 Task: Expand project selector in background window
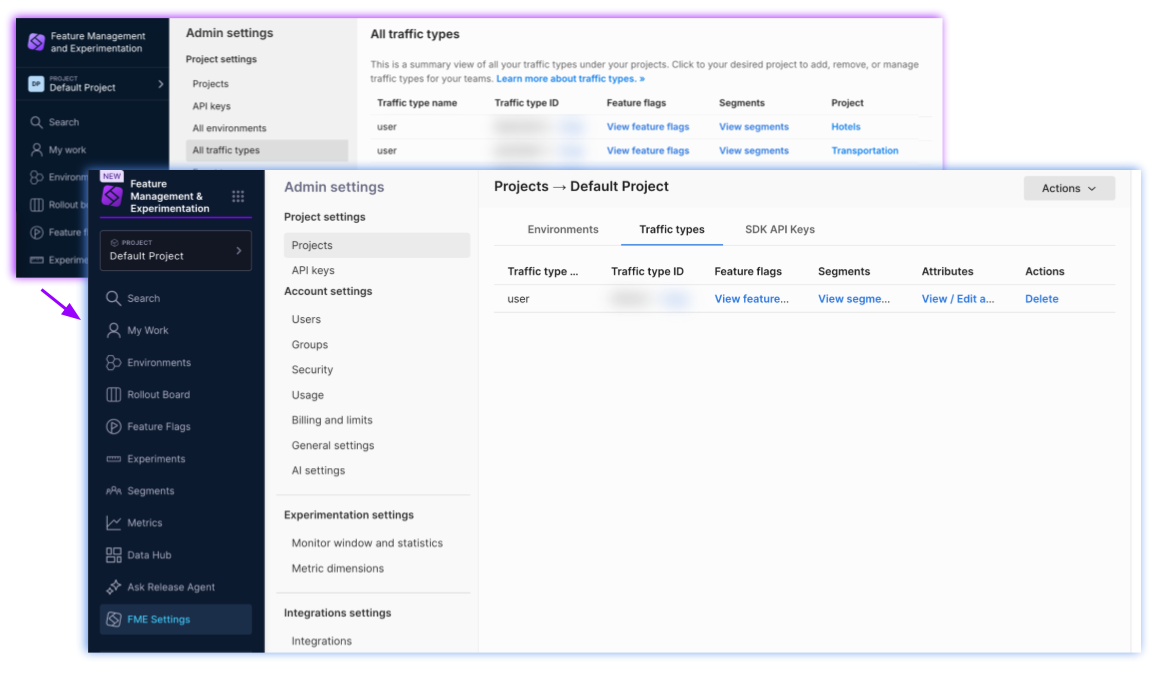tap(160, 85)
